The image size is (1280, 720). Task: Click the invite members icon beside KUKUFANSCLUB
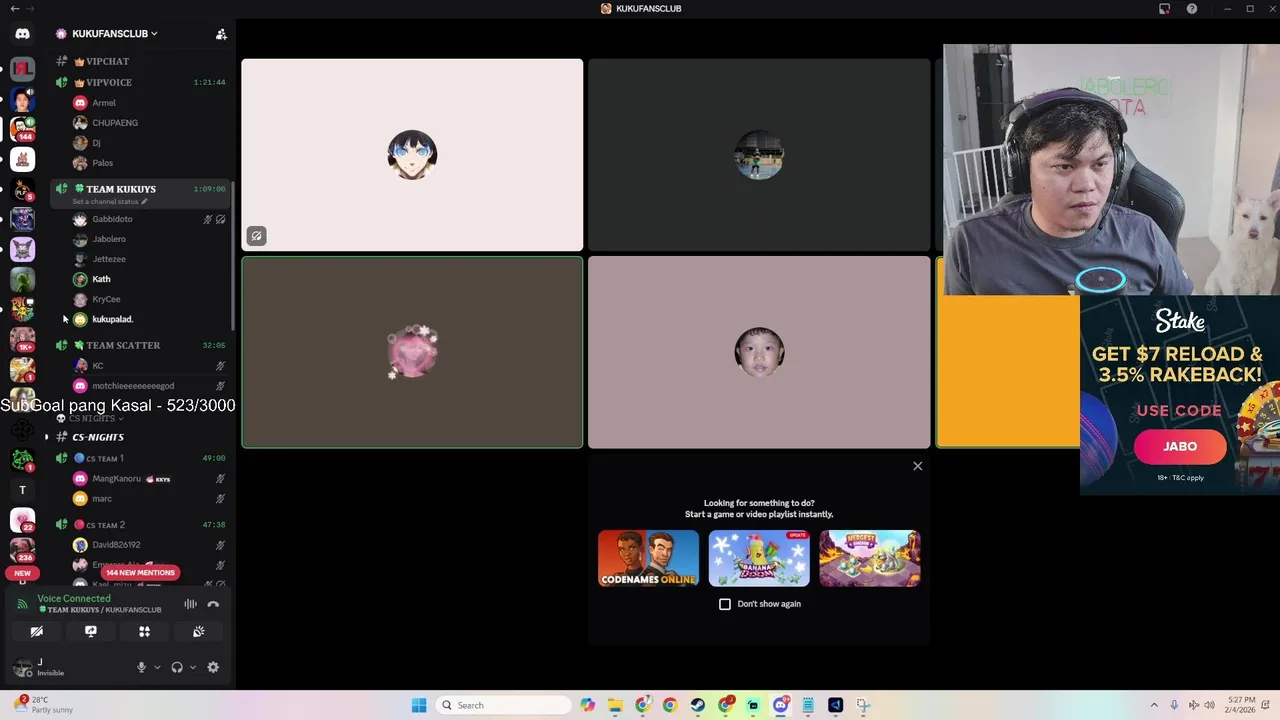pyautogui.click(x=221, y=34)
